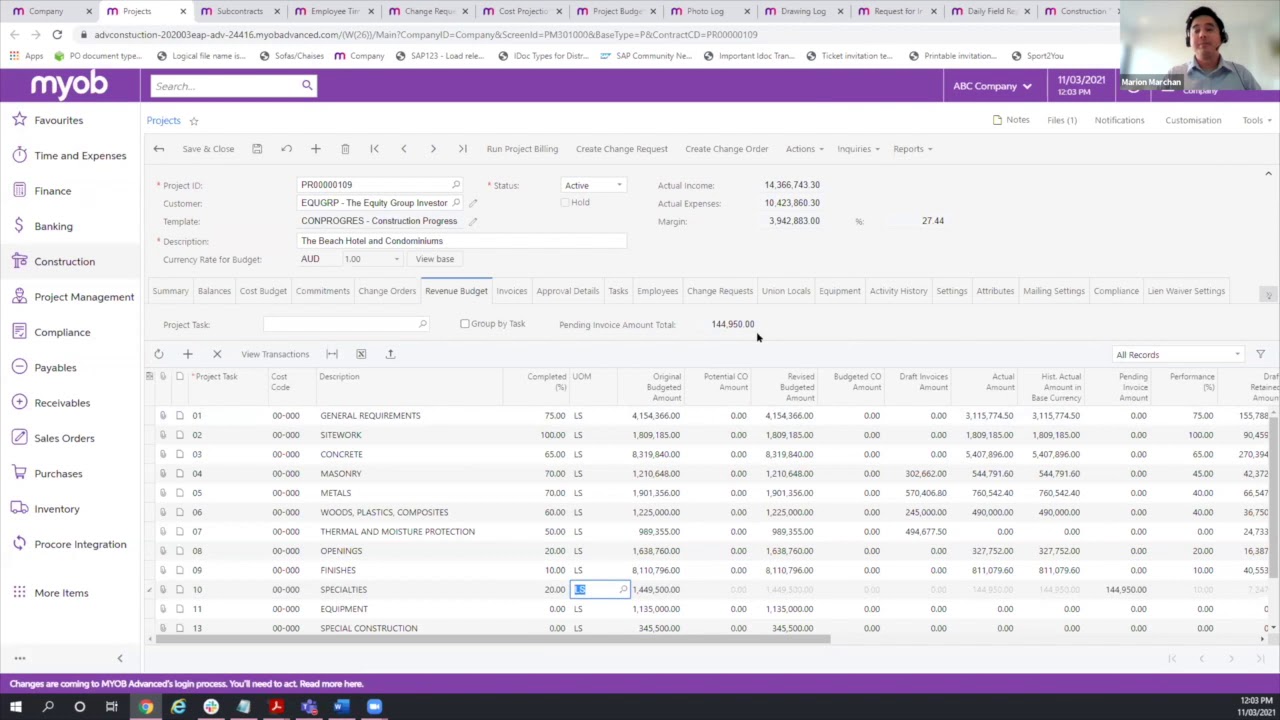The width and height of the screenshot is (1280, 720).
Task: Click the delete trash icon in toolbar
Action: pyautogui.click(x=345, y=149)
